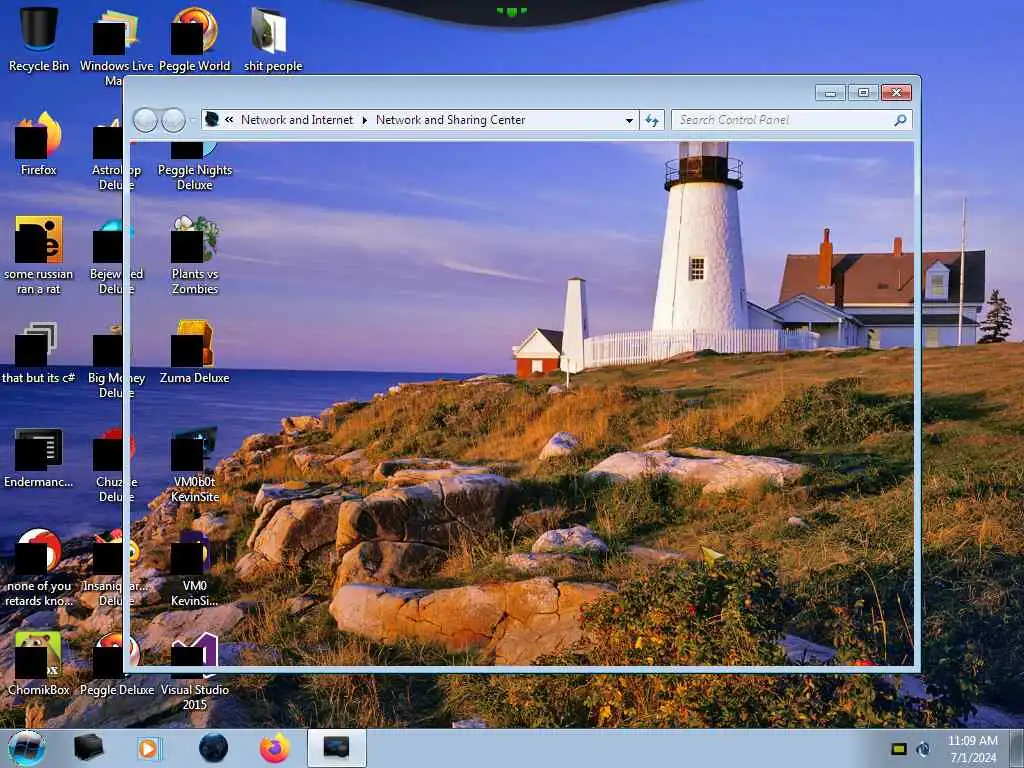The image size is (1024, 768).
Task: Select the Zuma Deluxe icon
Action: coord(195,353)
